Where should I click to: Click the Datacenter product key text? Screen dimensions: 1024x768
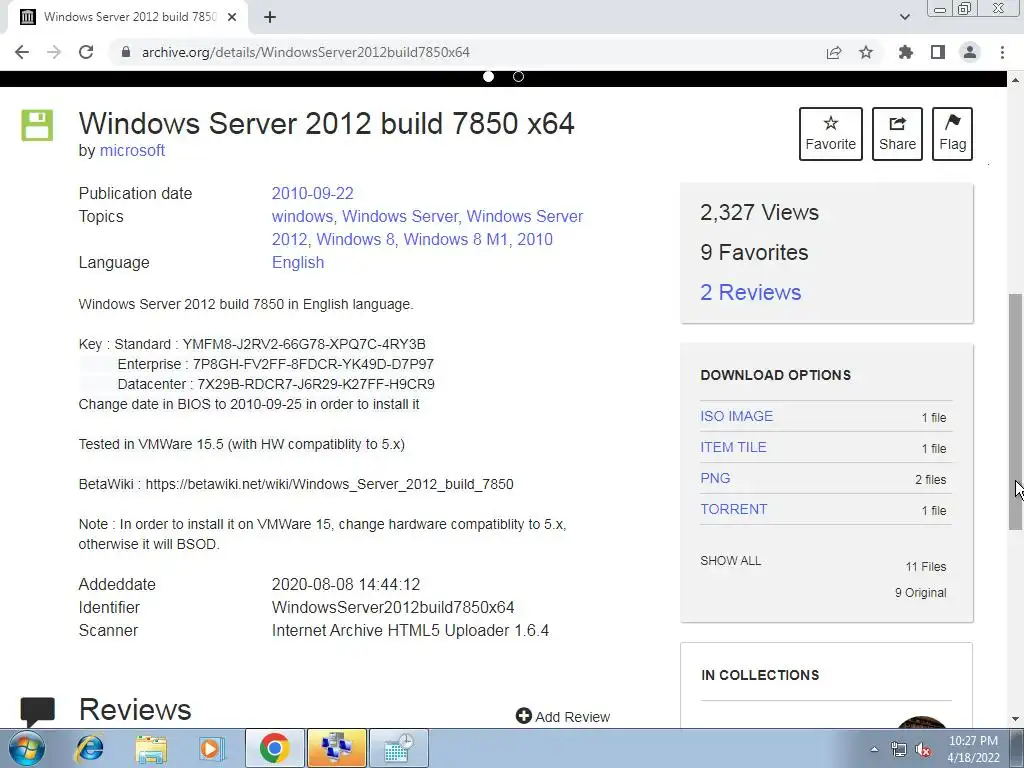[x=316, y=384]
